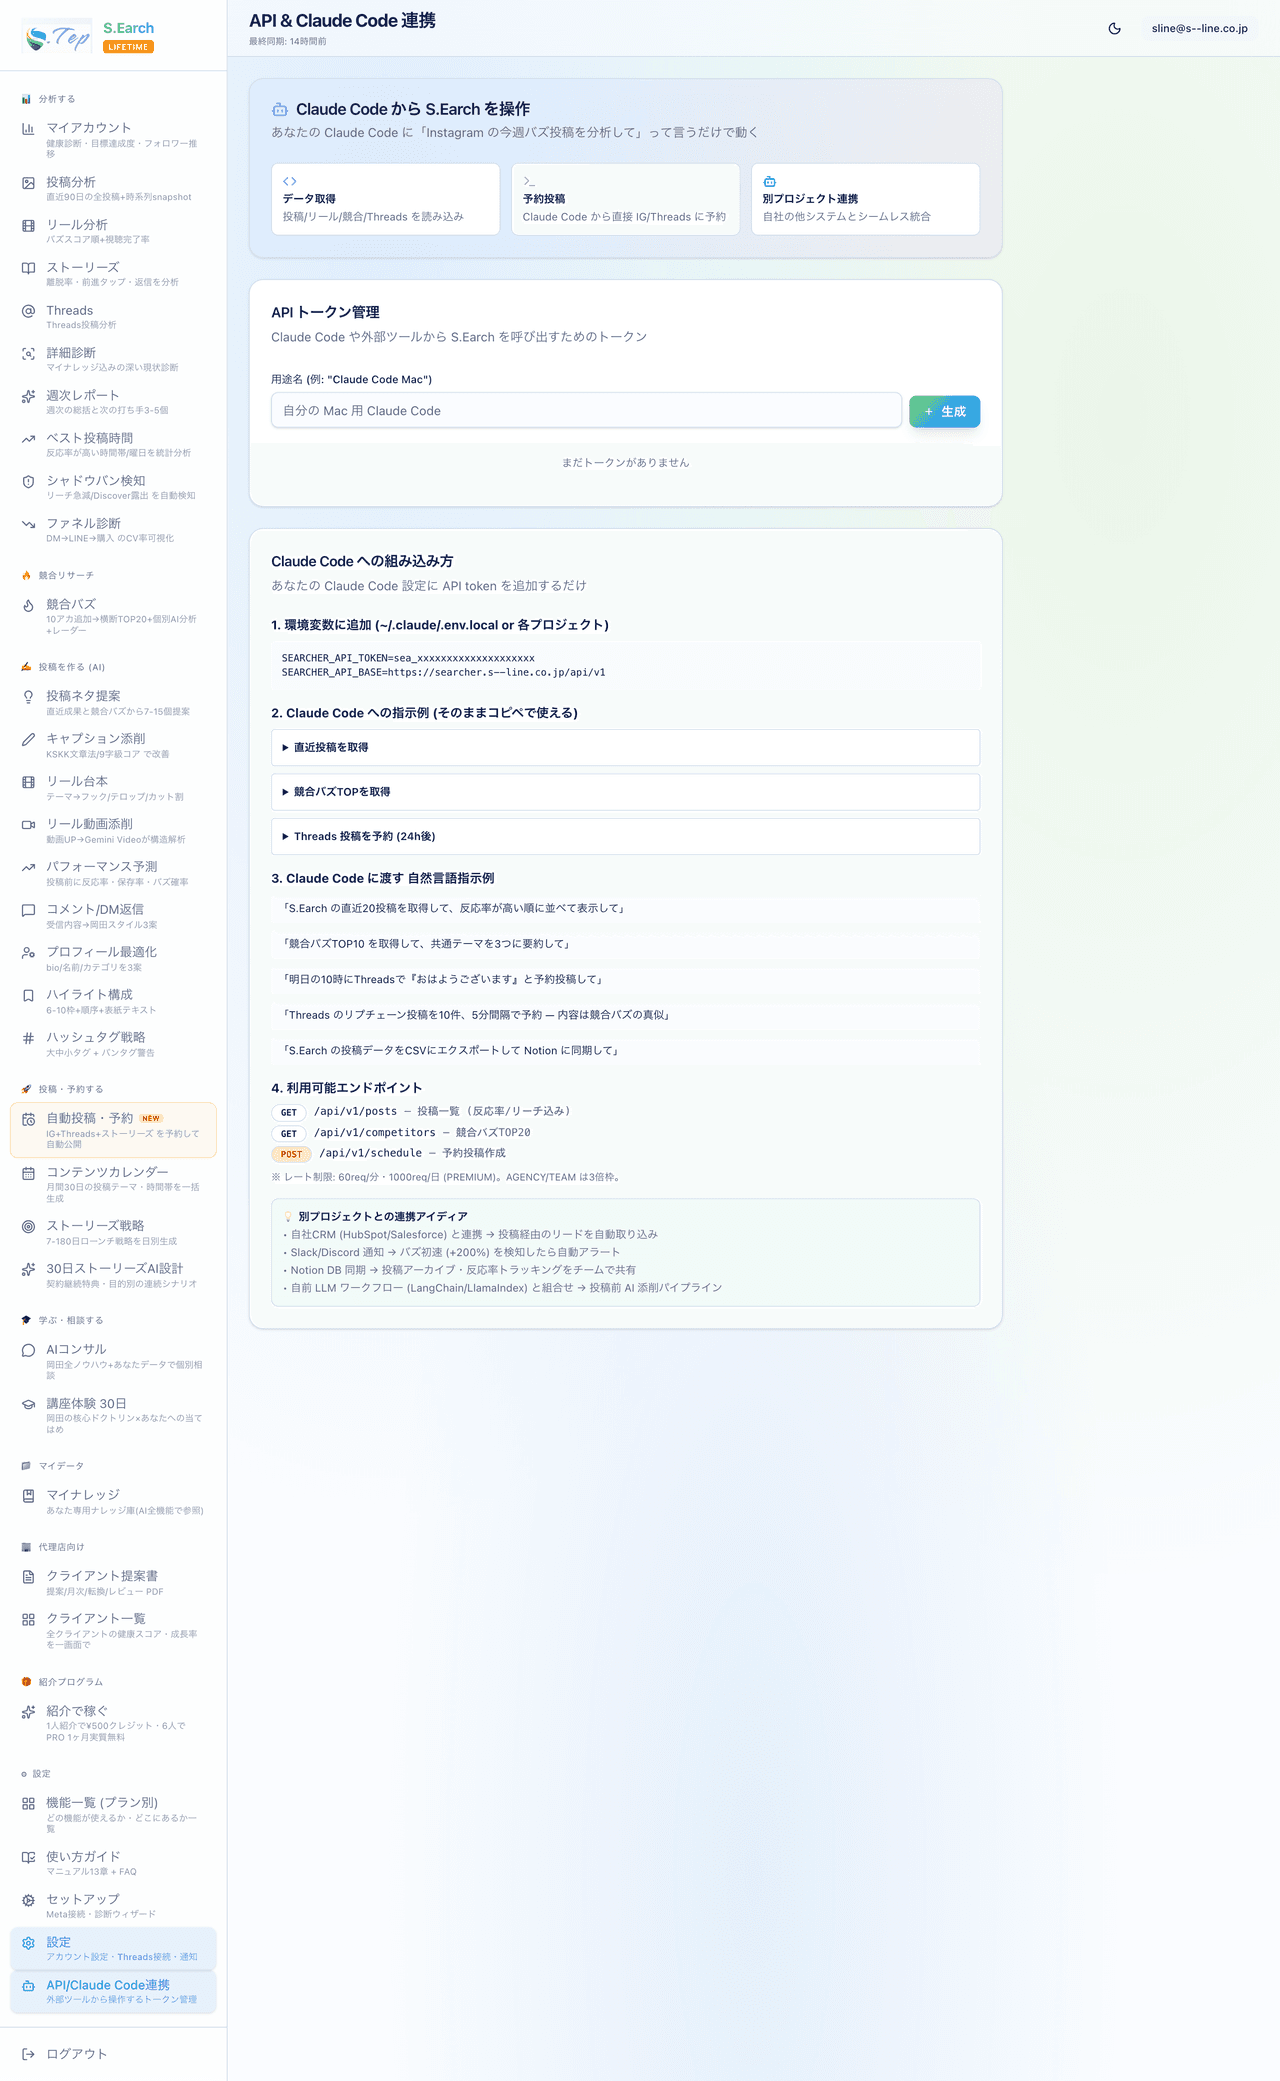Toggle dark mode moon icon
This screenshot has width=1280, height=2081.
click(x=1114, y=28)
